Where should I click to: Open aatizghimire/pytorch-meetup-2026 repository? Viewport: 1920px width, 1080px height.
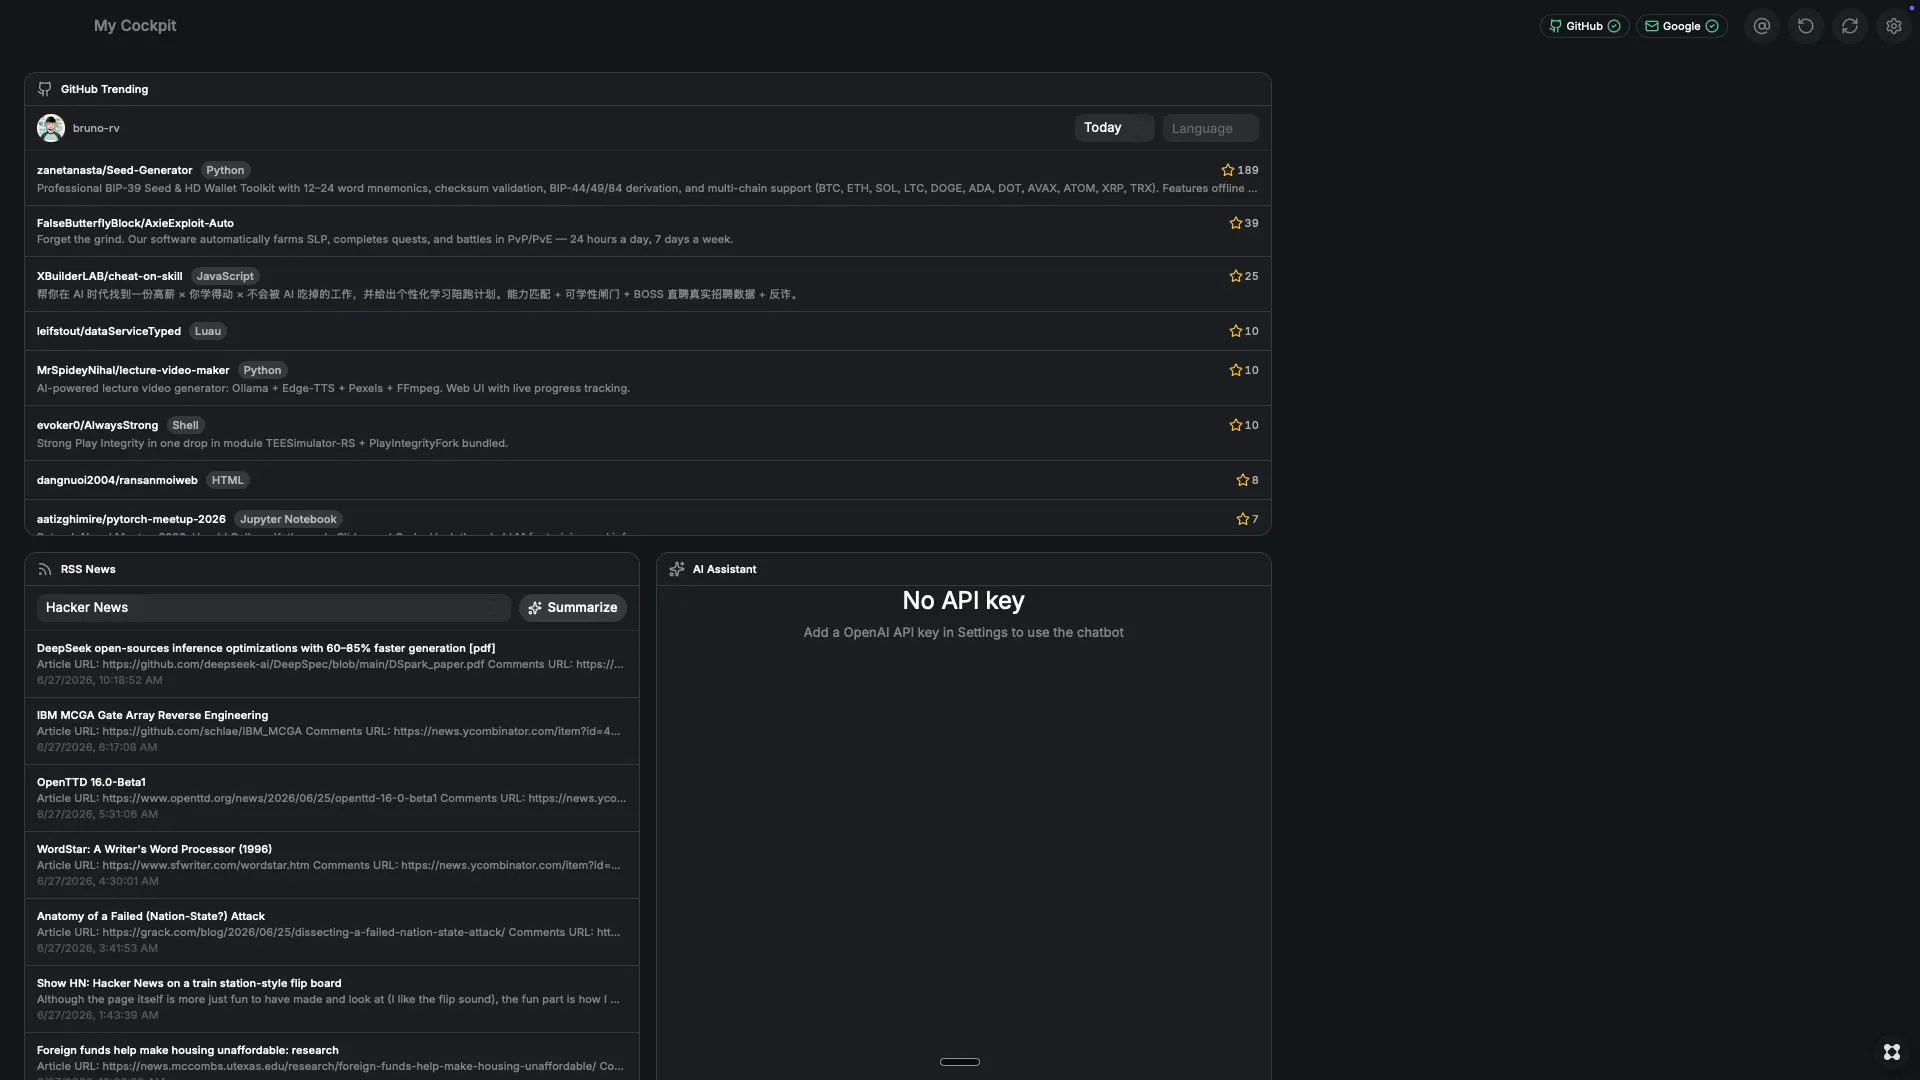coord(131,519)
